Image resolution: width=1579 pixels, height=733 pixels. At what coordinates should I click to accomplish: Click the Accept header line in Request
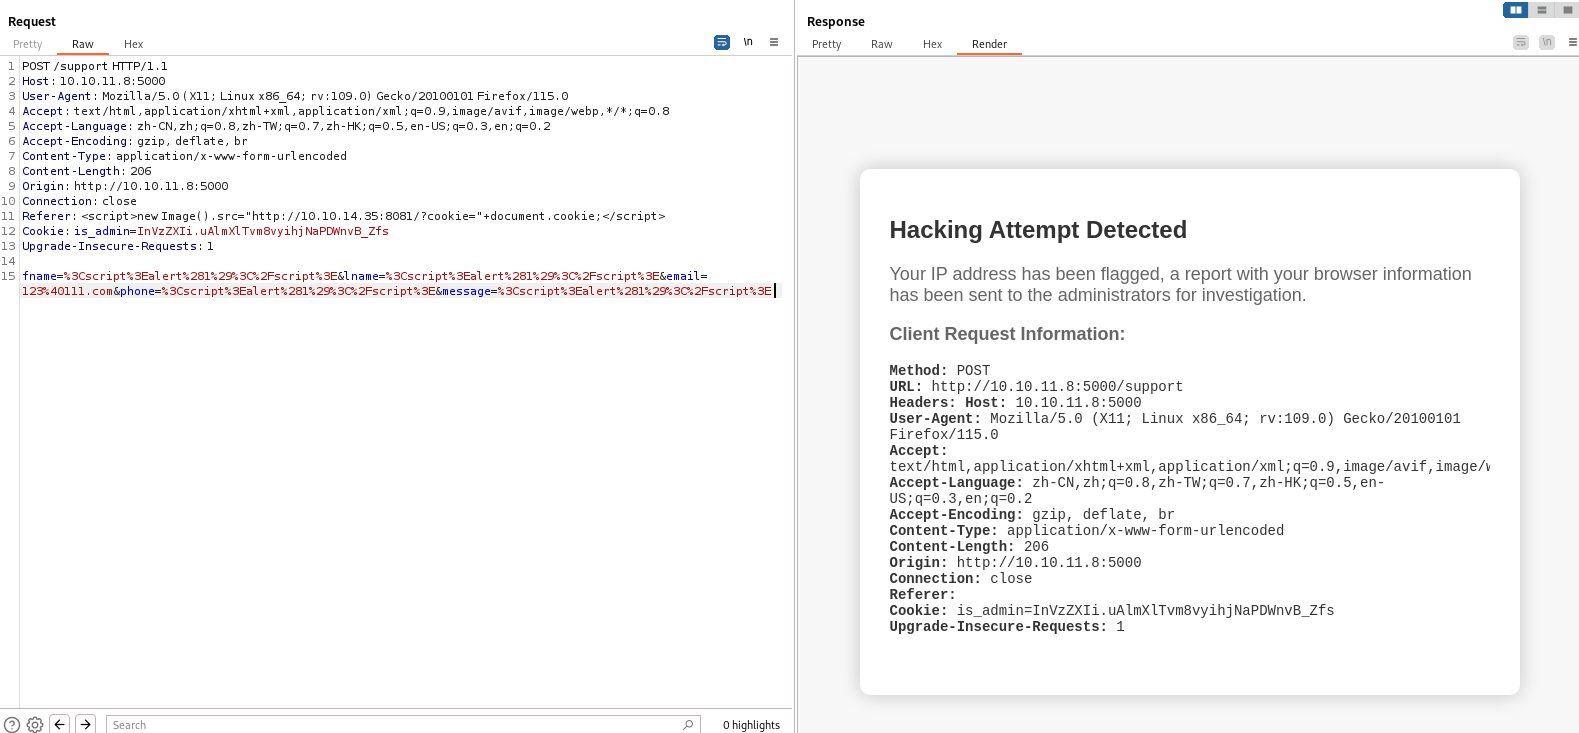coord(346,111)
